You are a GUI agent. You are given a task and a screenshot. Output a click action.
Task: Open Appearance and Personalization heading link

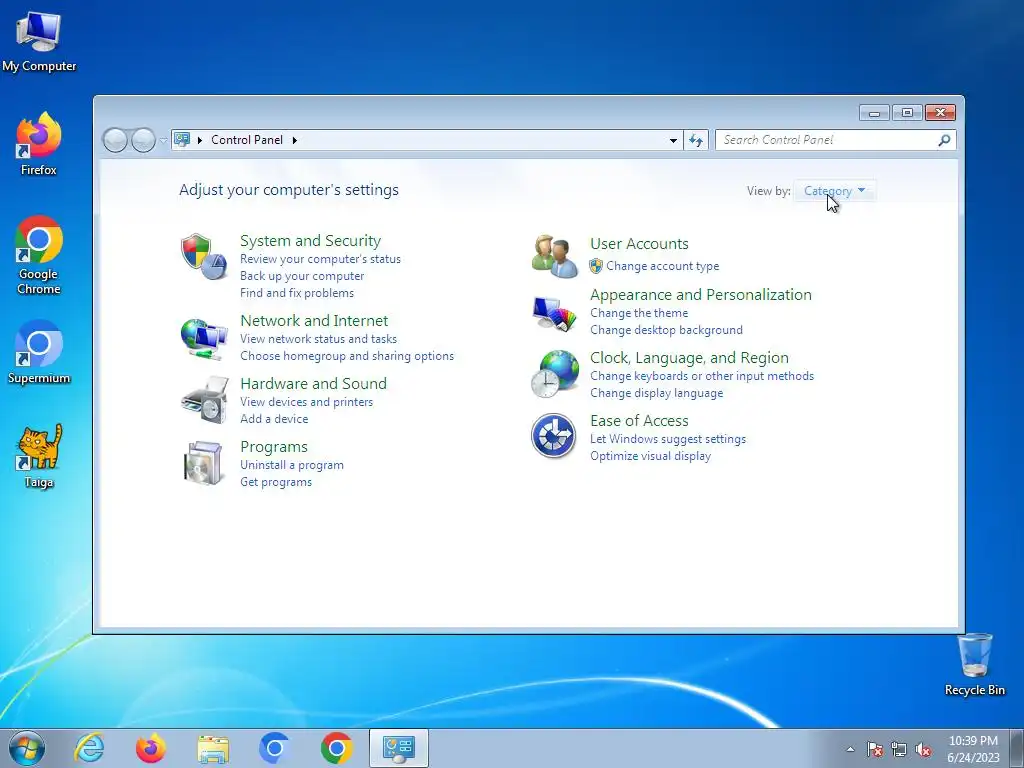click(701, 295)
